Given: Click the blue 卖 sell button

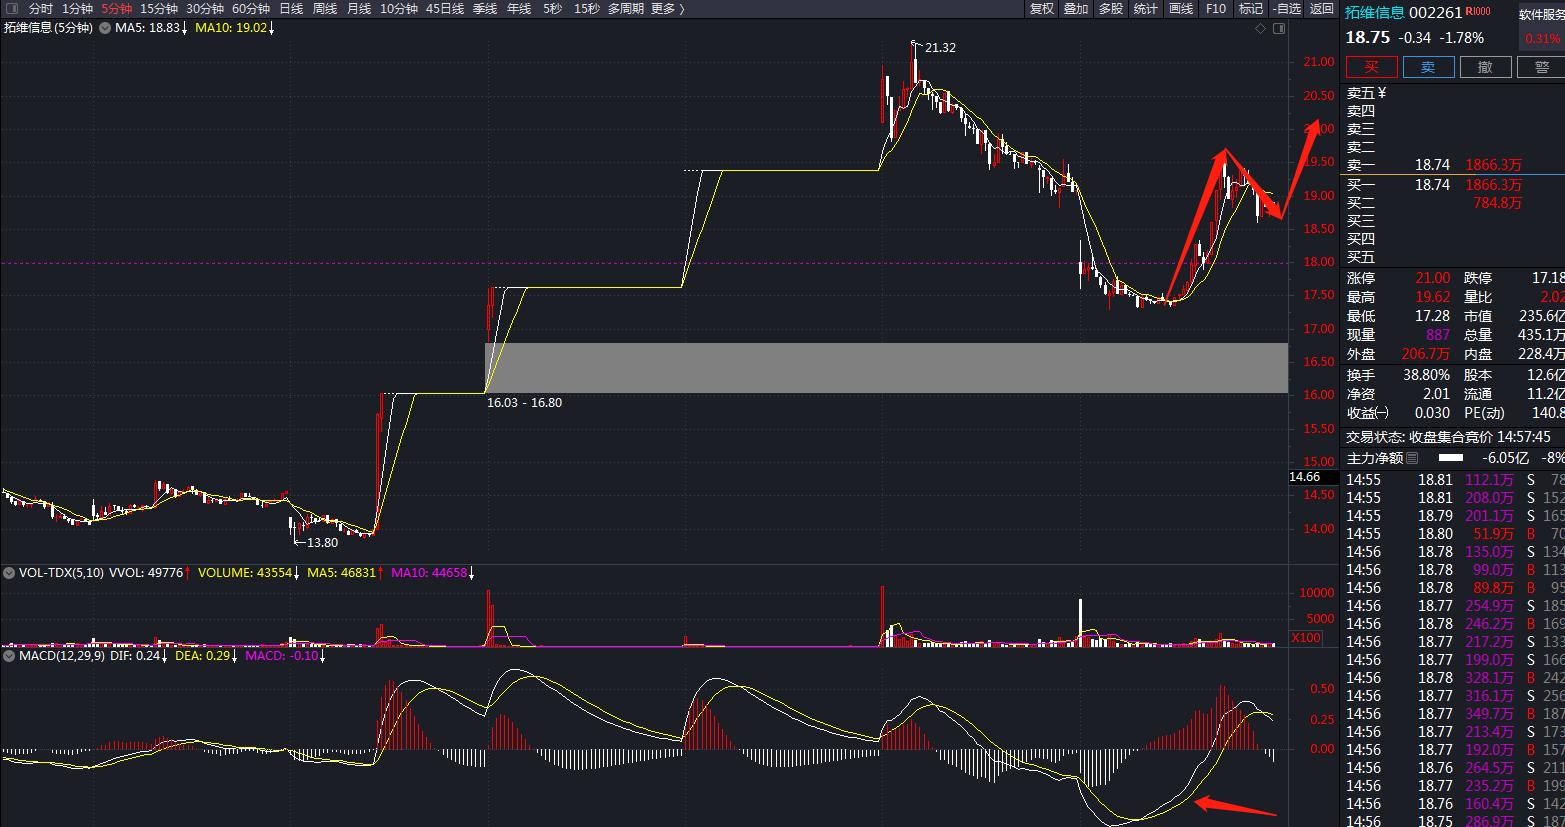Looking at the screenshot, I should tap(1428, 67).
